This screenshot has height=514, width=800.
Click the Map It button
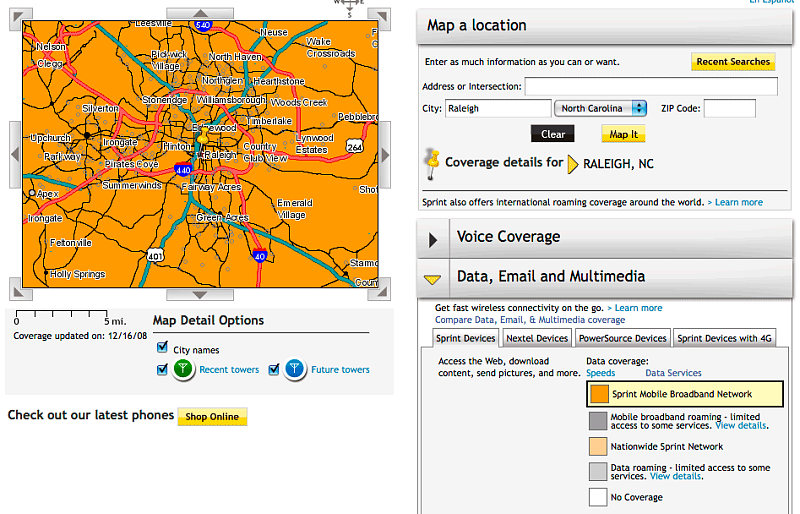[x=623, y=134]
